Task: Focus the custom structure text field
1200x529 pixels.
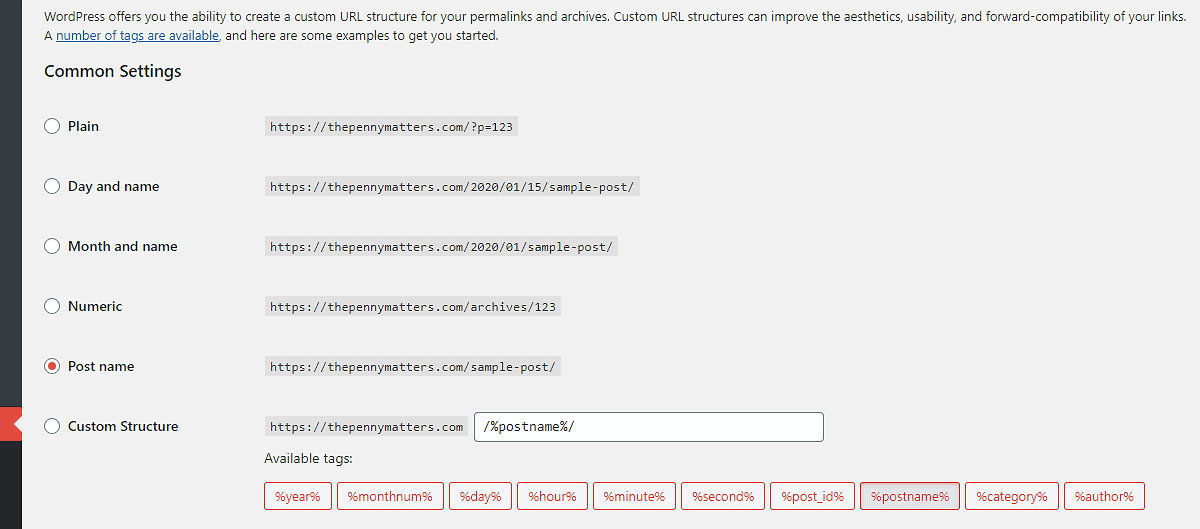Action: click(649, 427)
